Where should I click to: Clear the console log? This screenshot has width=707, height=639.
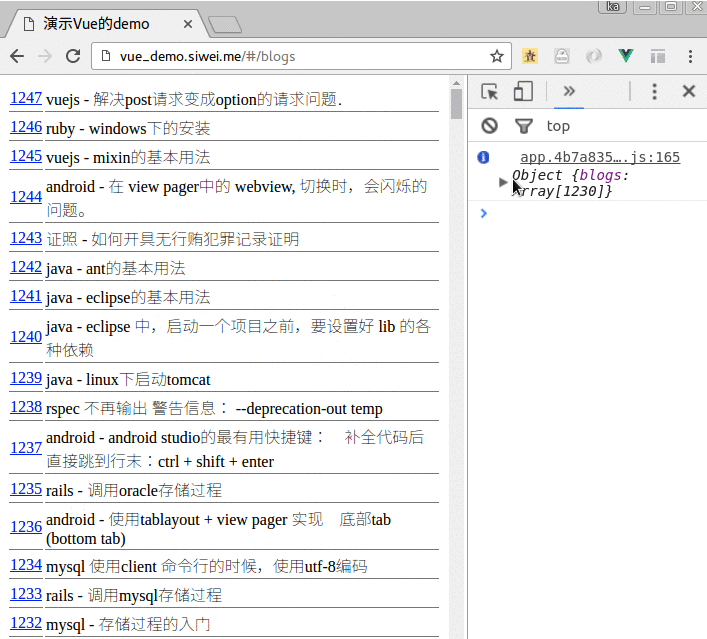(489, 126)
